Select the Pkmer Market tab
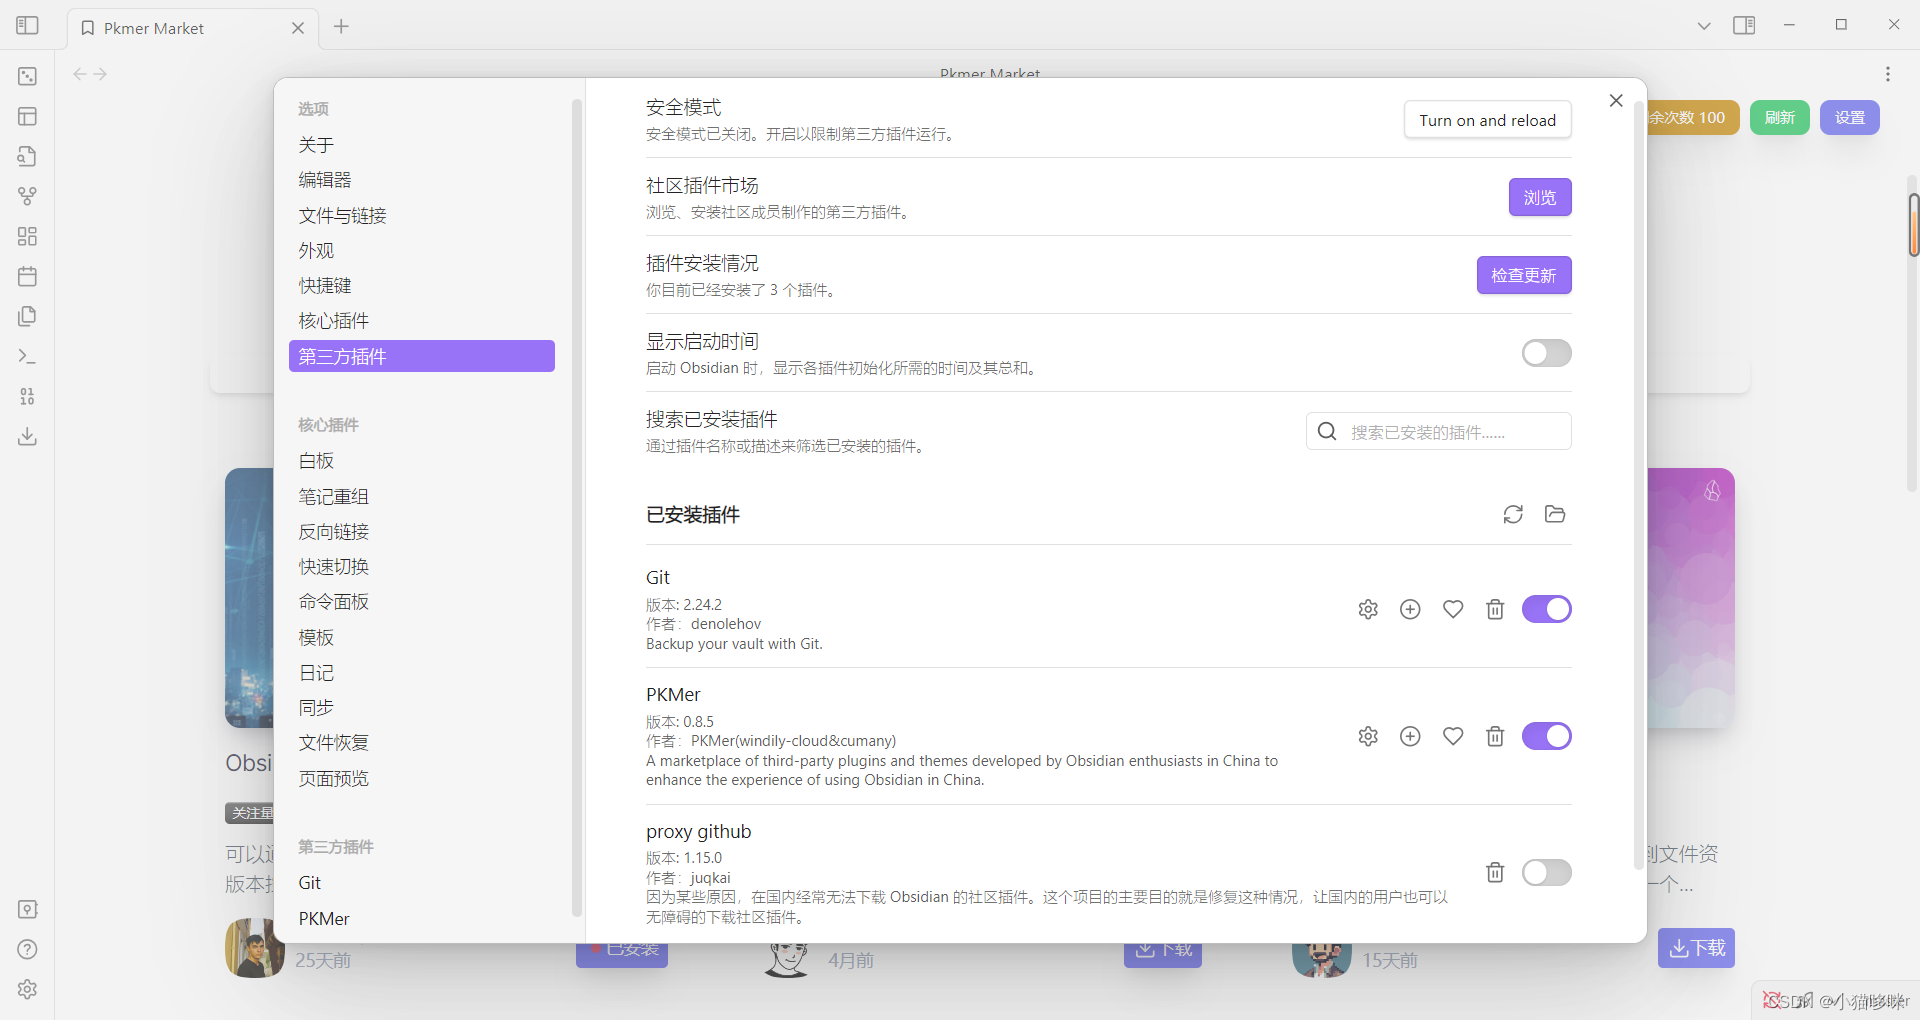The height and width of the screenshot is (1020, 1920). (x=192, y=28)
